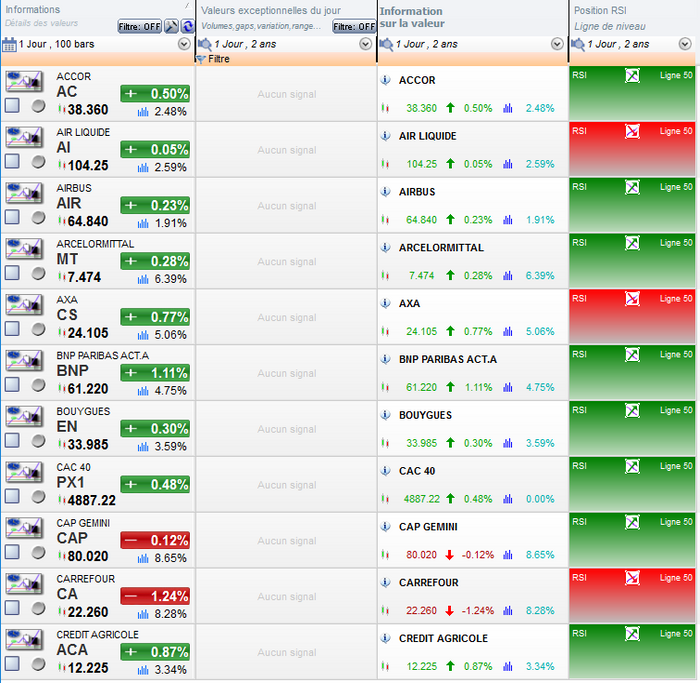Click the Filtre funnel row label
This screenshot has height=683, width=700.
[x=213, y=59]
